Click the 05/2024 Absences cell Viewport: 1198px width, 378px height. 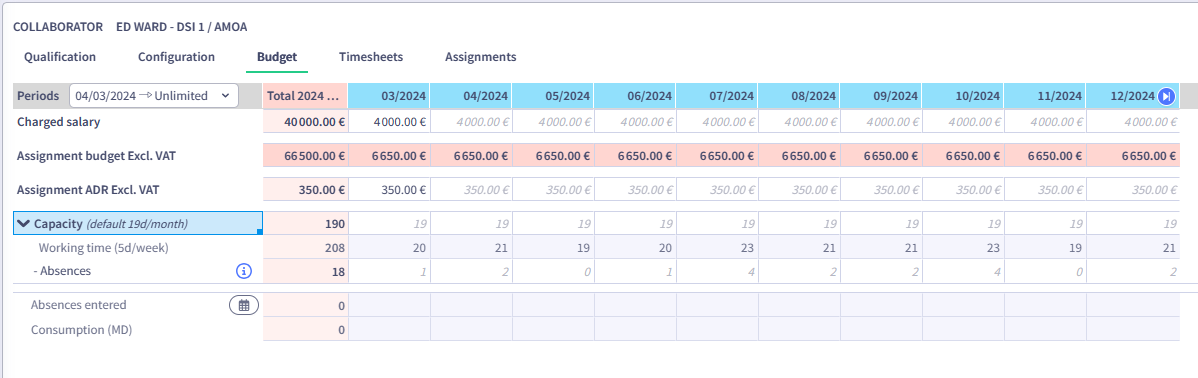(553, 270)
